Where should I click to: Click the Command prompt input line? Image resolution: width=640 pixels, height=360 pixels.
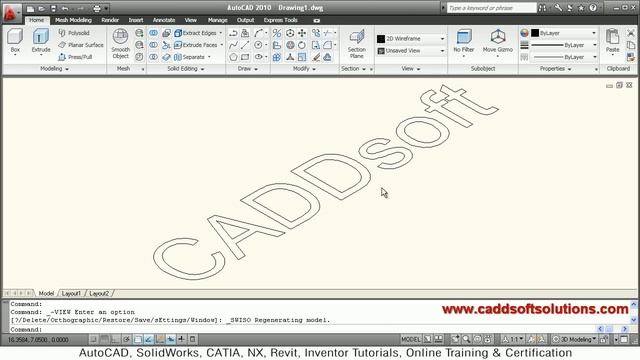[302, 329]
